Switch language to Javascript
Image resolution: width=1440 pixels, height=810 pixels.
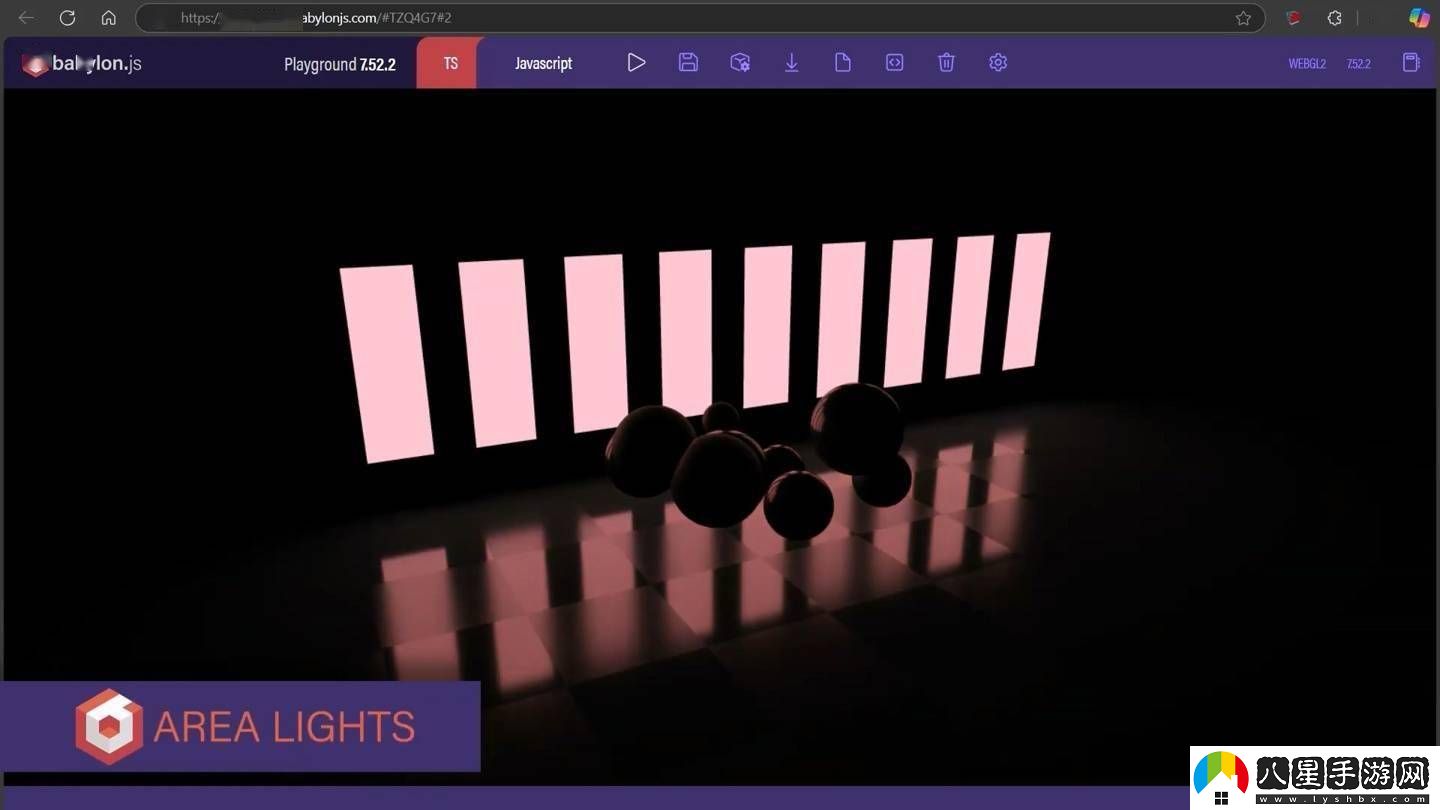543,63
